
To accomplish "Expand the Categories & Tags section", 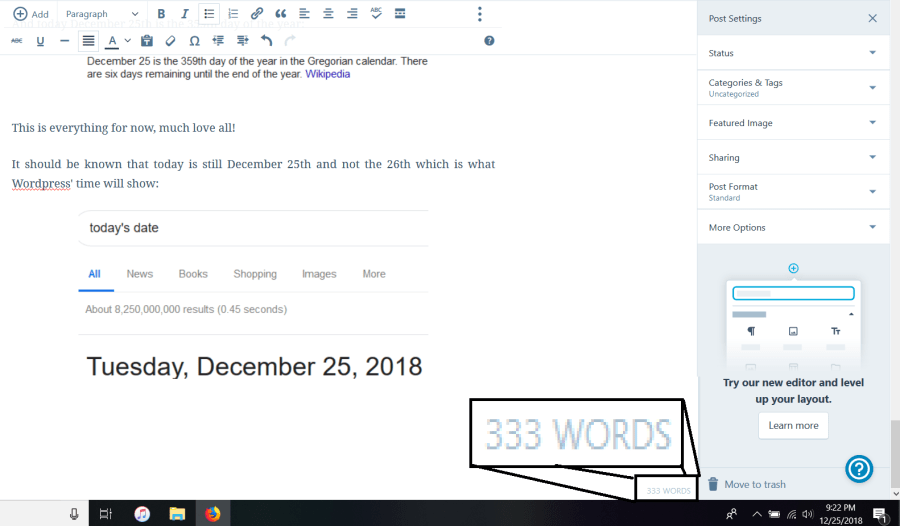I will coord(792,88).
